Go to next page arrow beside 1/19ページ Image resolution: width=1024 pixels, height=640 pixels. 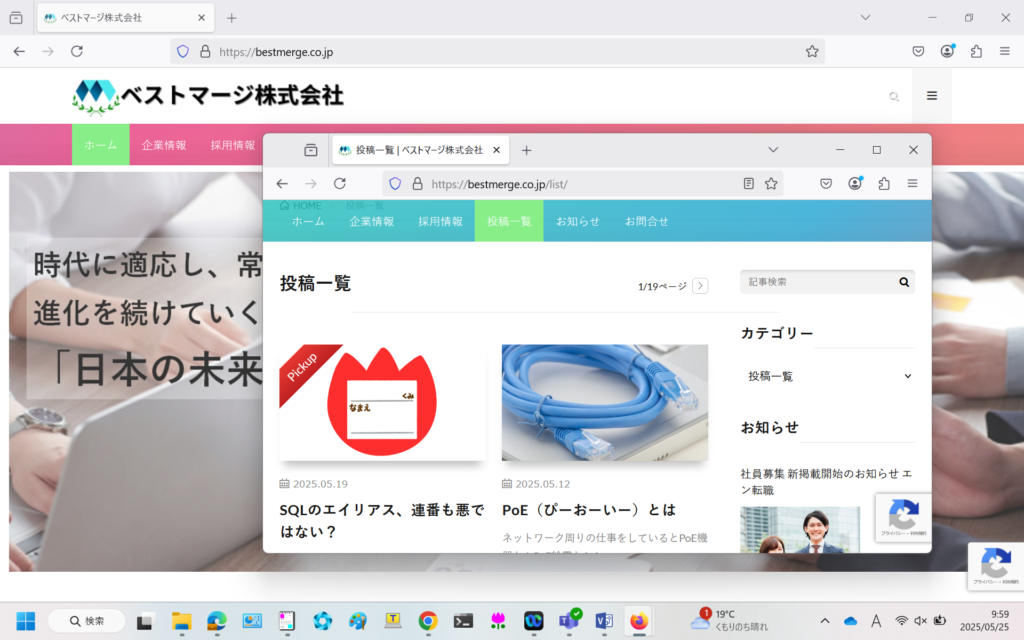point(700,286)
